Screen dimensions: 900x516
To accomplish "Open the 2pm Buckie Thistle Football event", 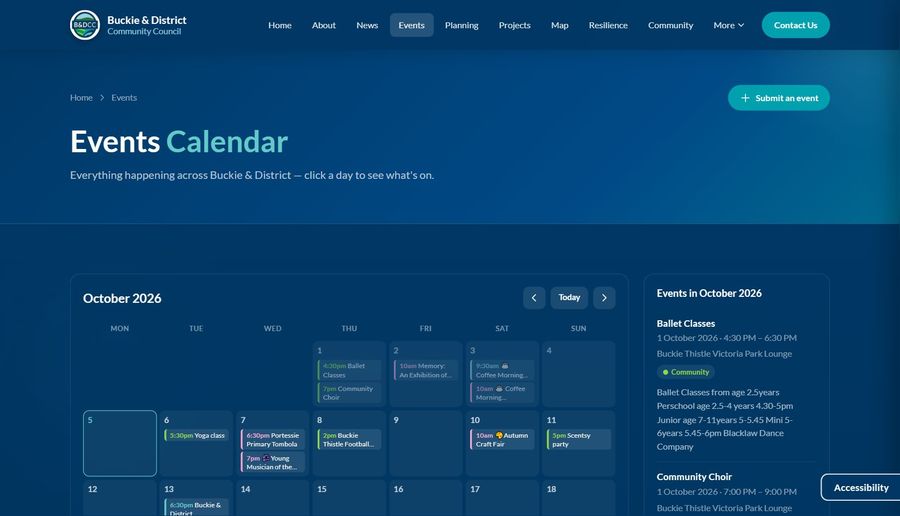I will tap(349, 440).
